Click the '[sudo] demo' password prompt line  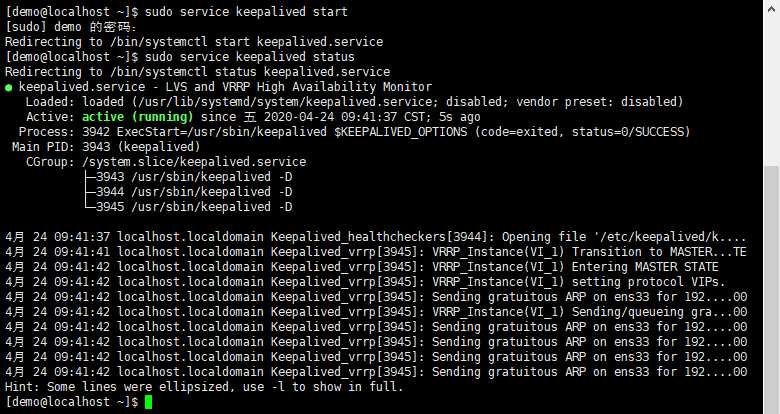pyautogui.click(x=71, y=27)
